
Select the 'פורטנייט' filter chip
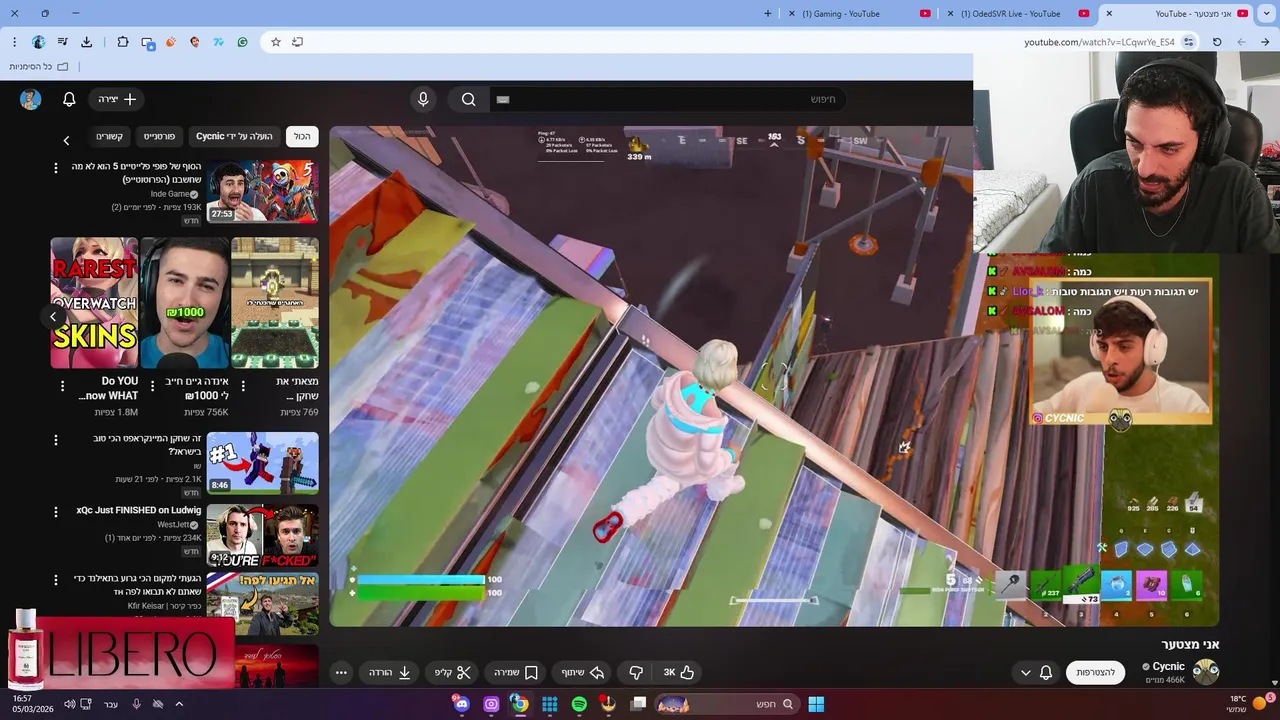159,136
